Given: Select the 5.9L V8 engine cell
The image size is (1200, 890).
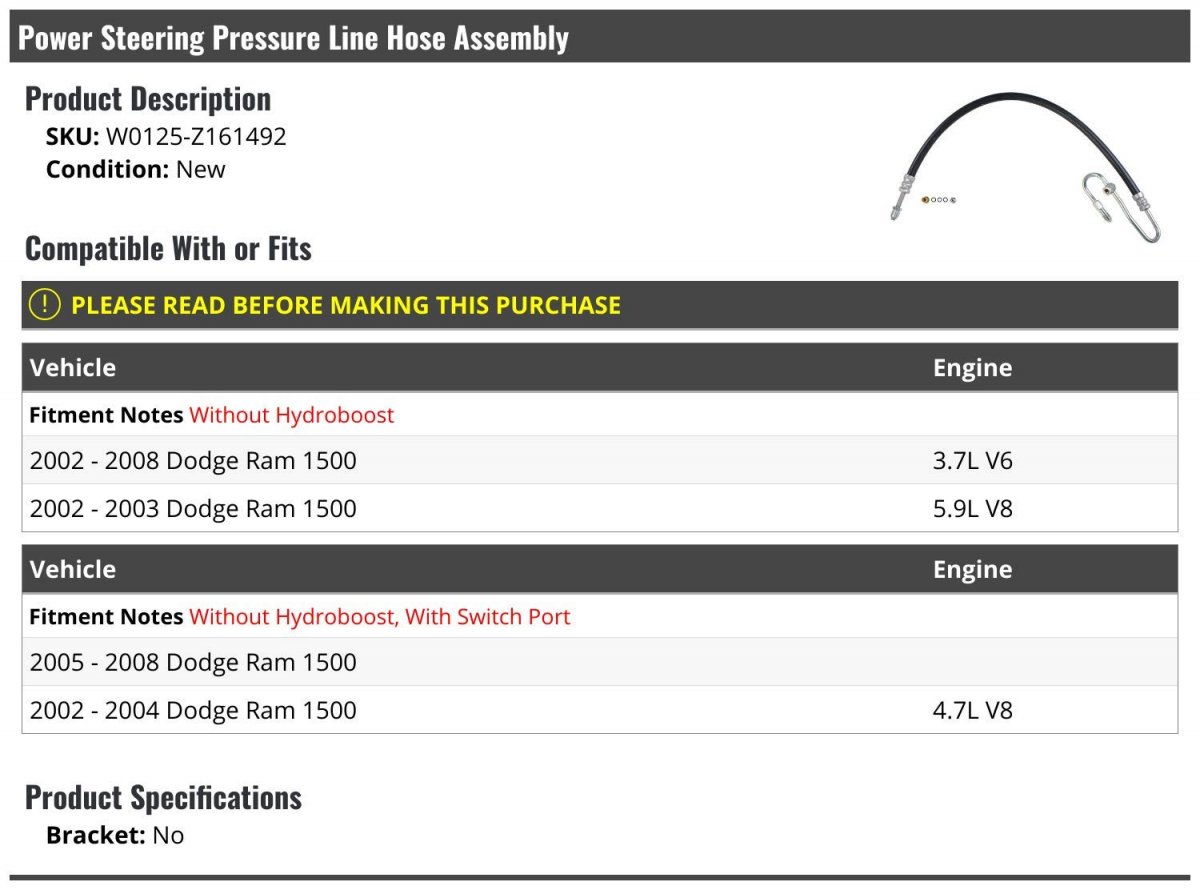Looking at the screenshot, I should click(973, 509).
